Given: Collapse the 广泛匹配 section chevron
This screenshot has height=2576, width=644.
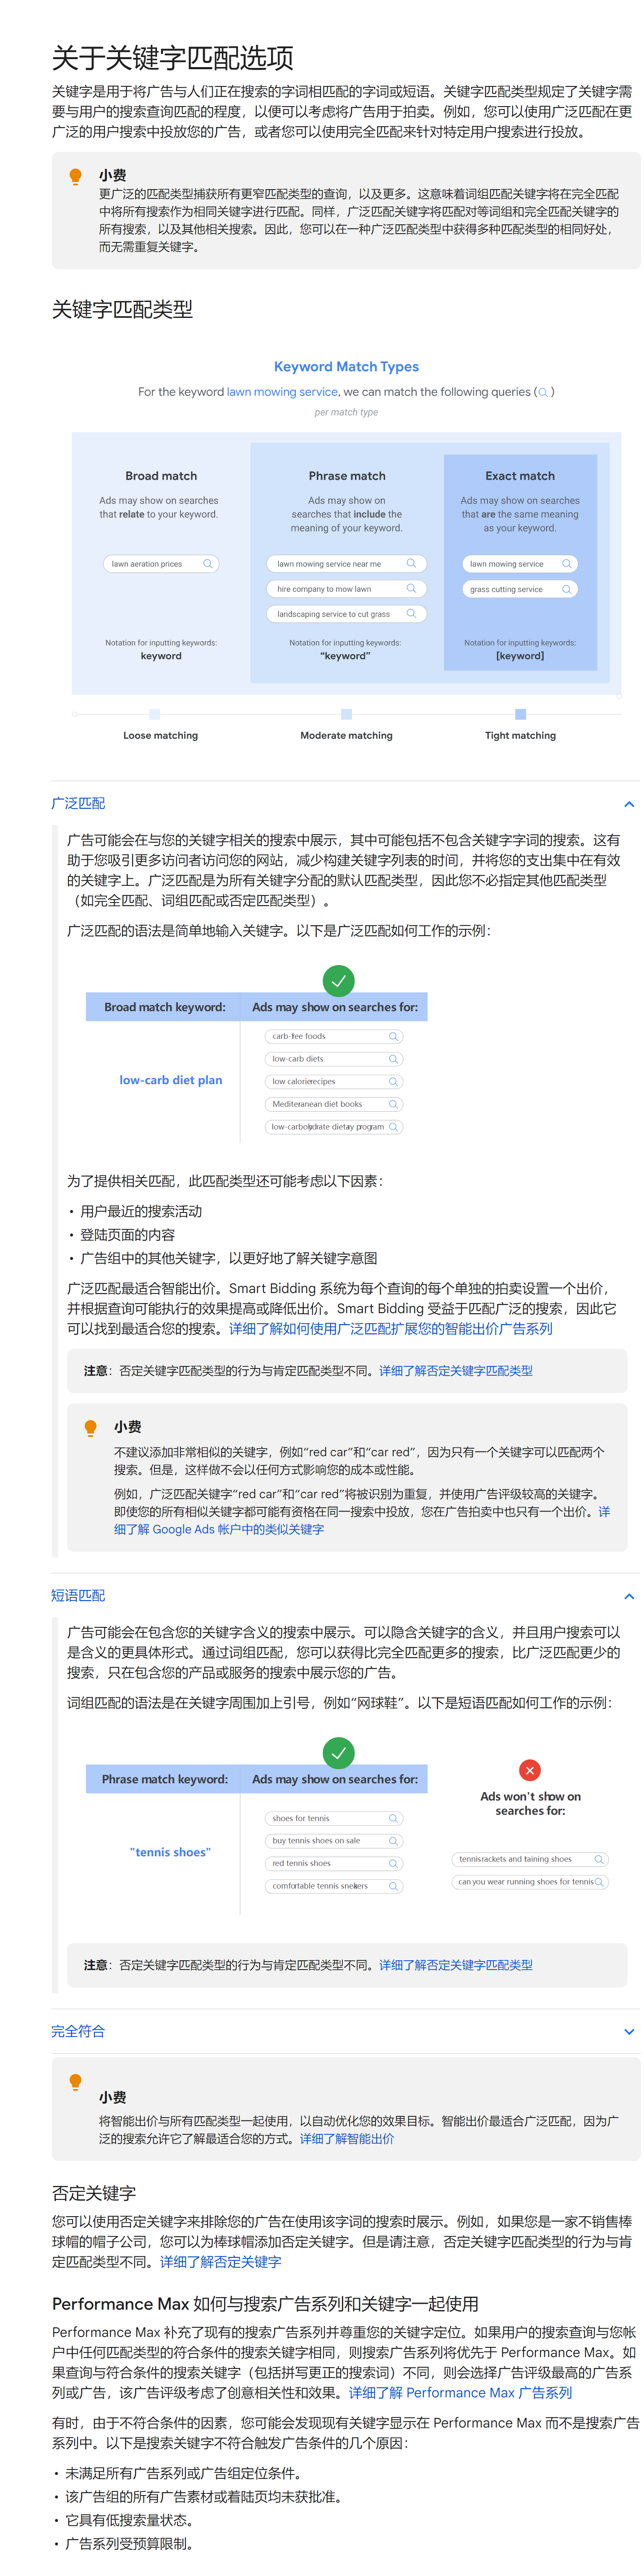Looking at the screenshot, I should tap(628, 804).
